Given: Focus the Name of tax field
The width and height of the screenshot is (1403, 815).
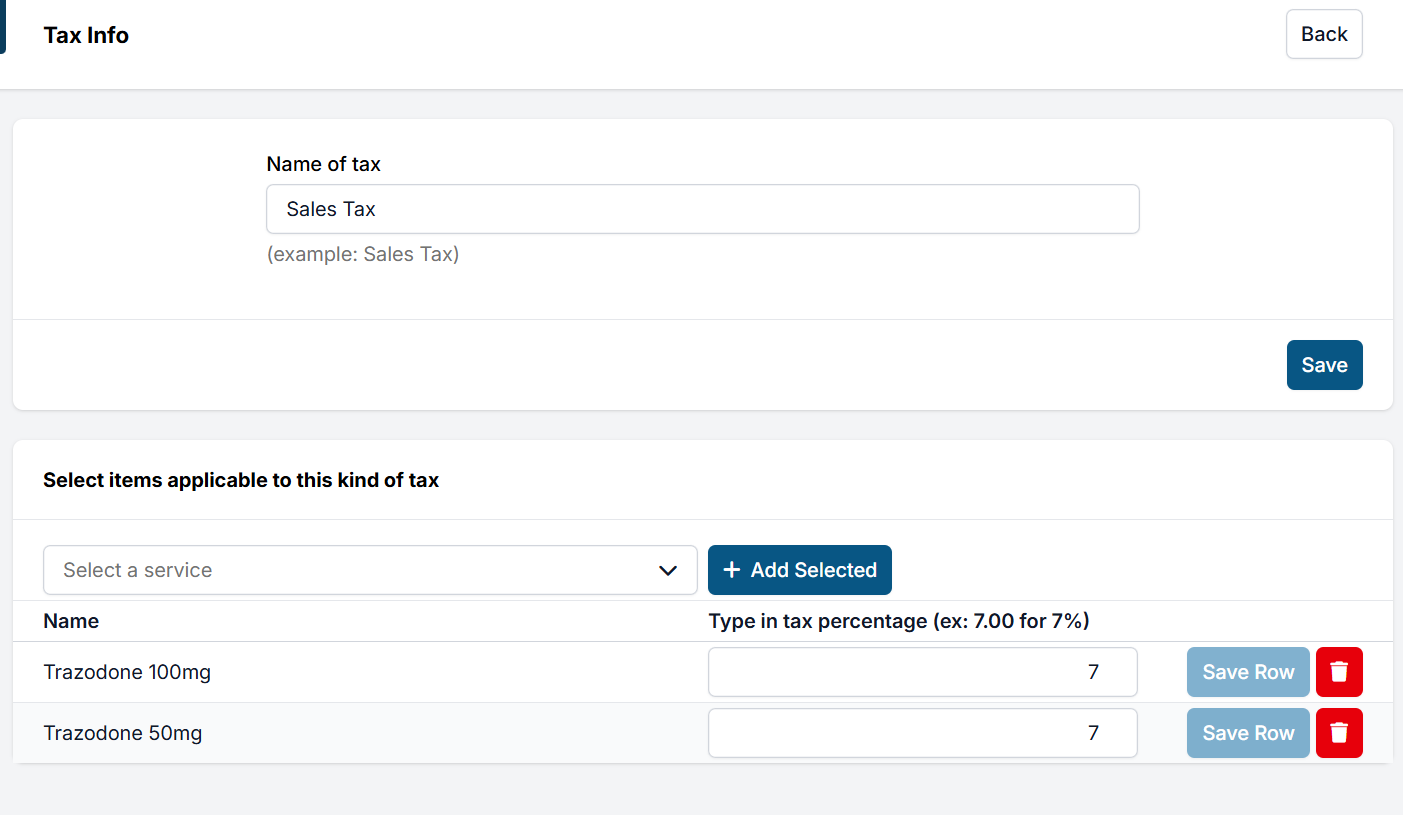Looking at the screenshot, I should [702, 209].
